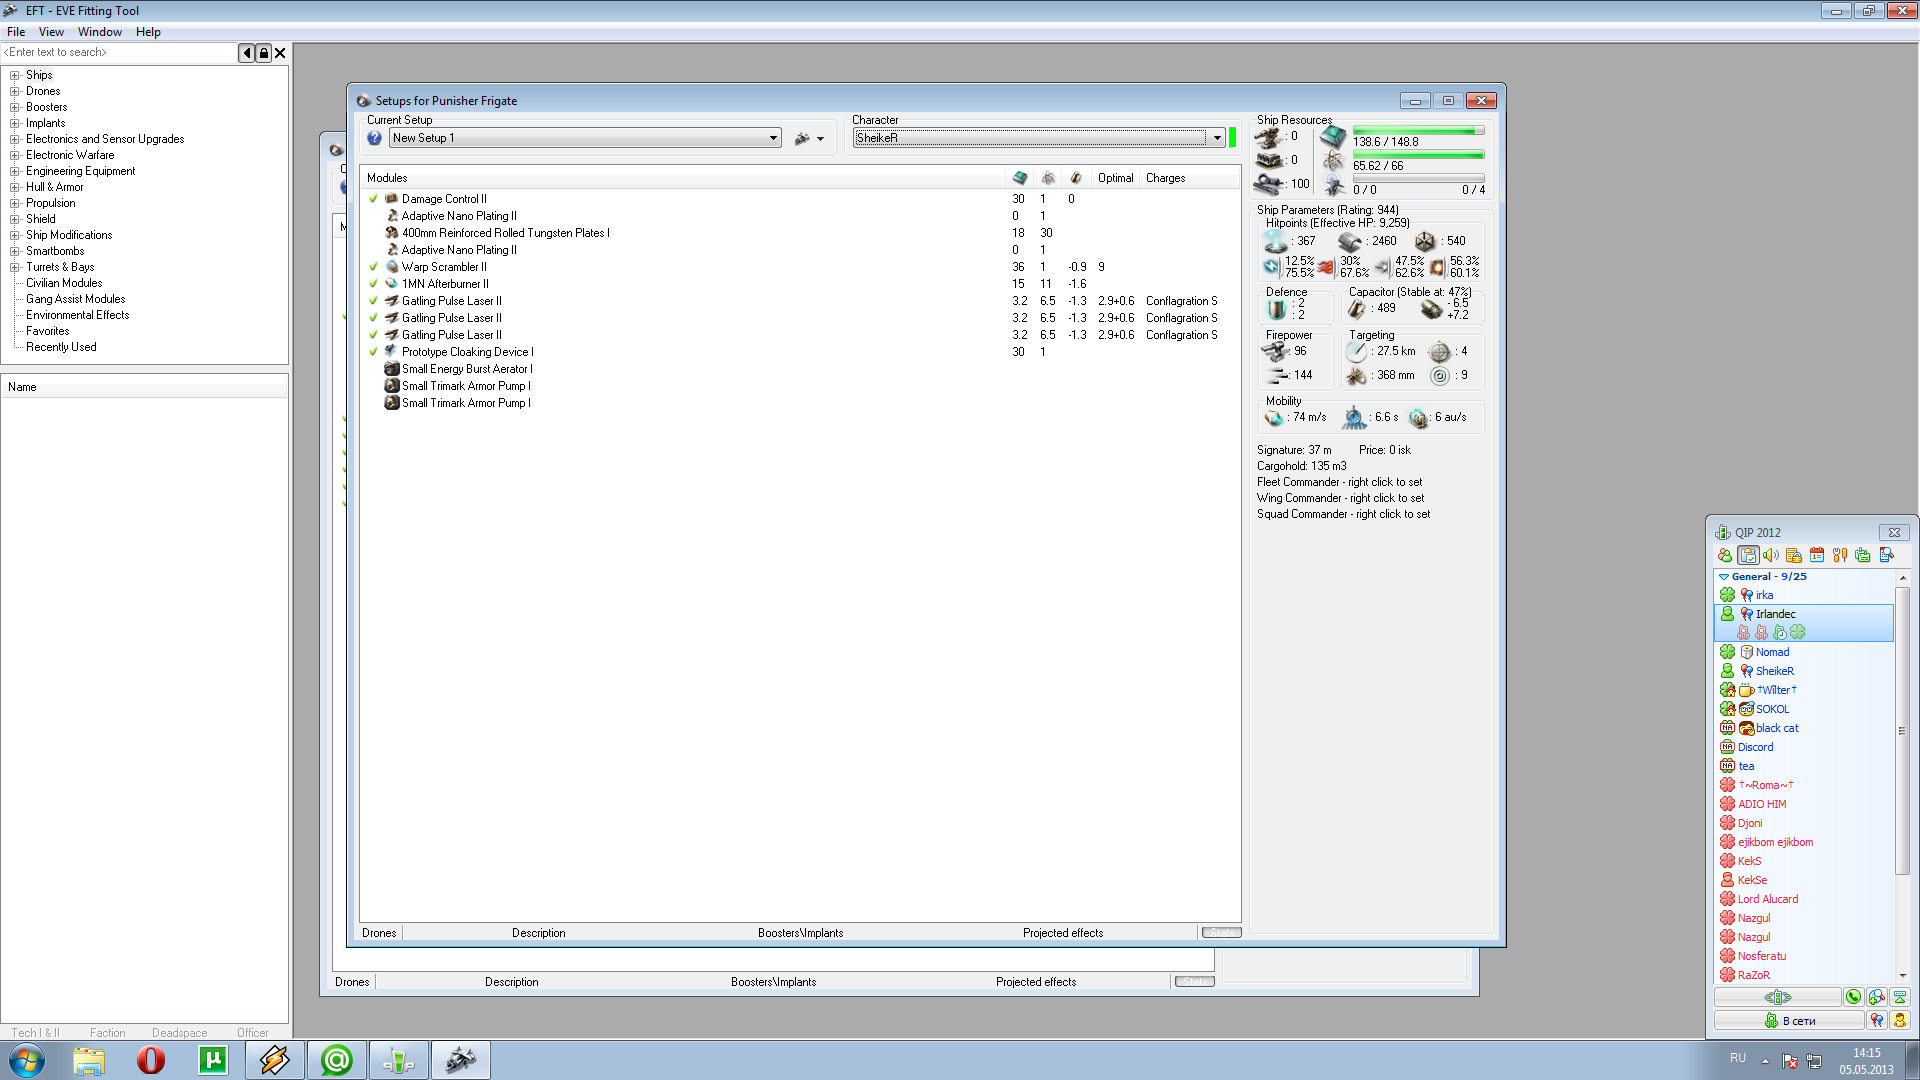Click the calibration icon showing 100
This screenshot has width=1920, height=1080.
pos(1269,184)
